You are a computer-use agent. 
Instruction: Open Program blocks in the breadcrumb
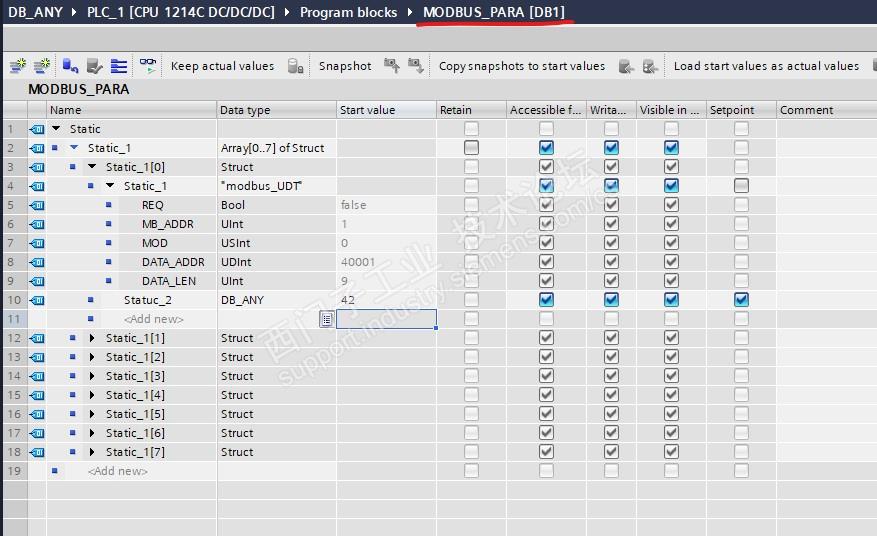pos(348,12)
